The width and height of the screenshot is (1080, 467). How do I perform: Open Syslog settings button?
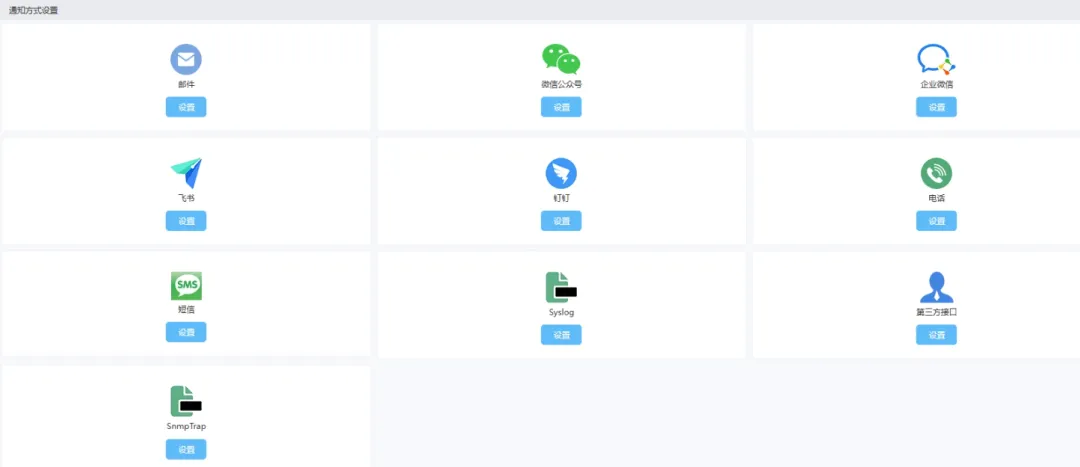561,335
